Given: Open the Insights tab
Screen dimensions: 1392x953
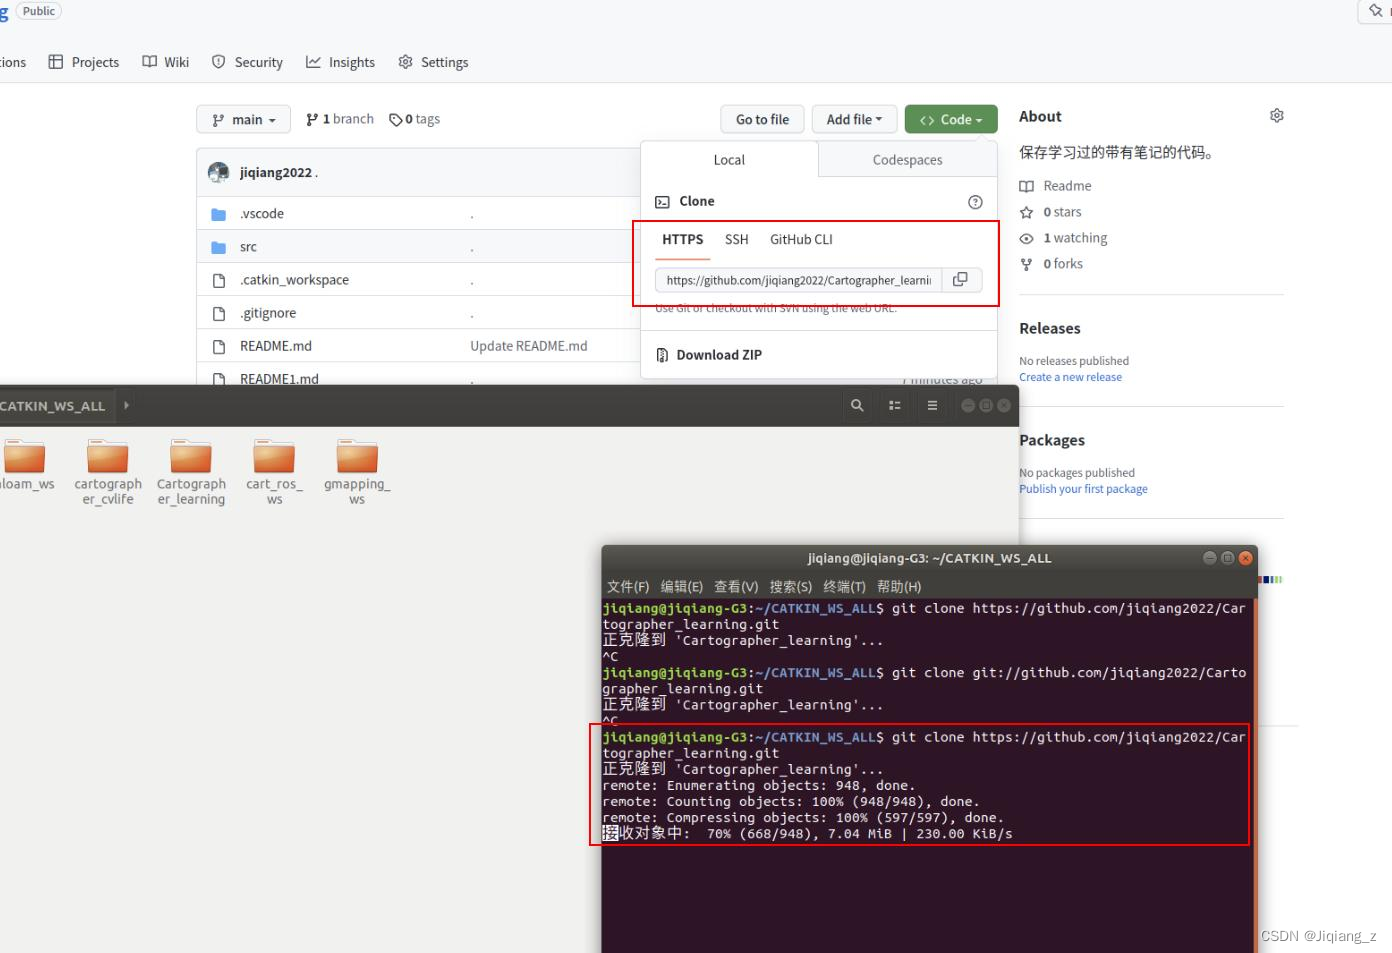Looking at the screenshot, I should 341,62.
